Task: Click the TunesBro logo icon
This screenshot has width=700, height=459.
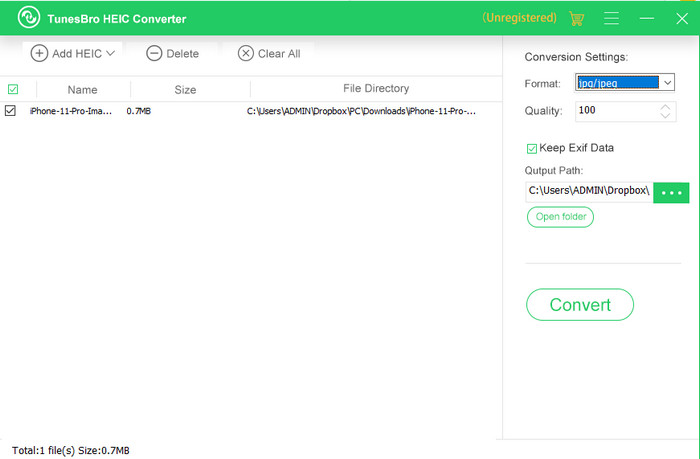Action: click(x=29, y=17)
